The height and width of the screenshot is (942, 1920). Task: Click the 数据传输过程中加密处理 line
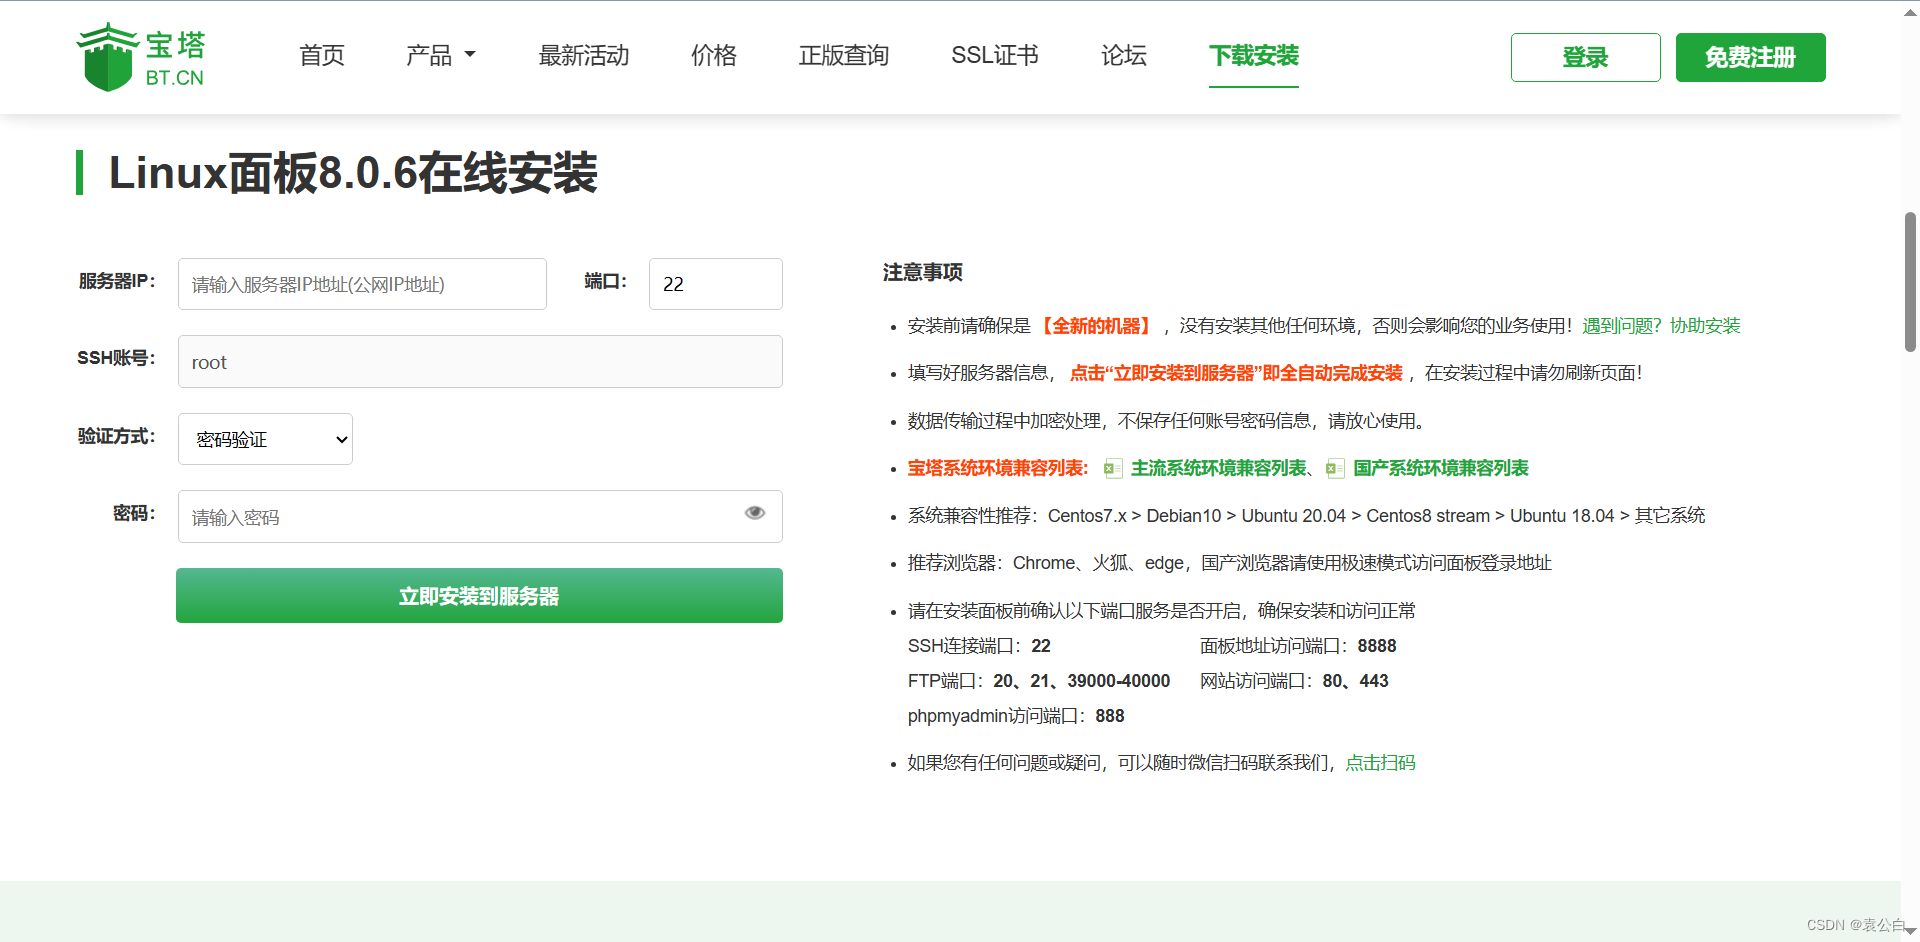click(1166, 421)
